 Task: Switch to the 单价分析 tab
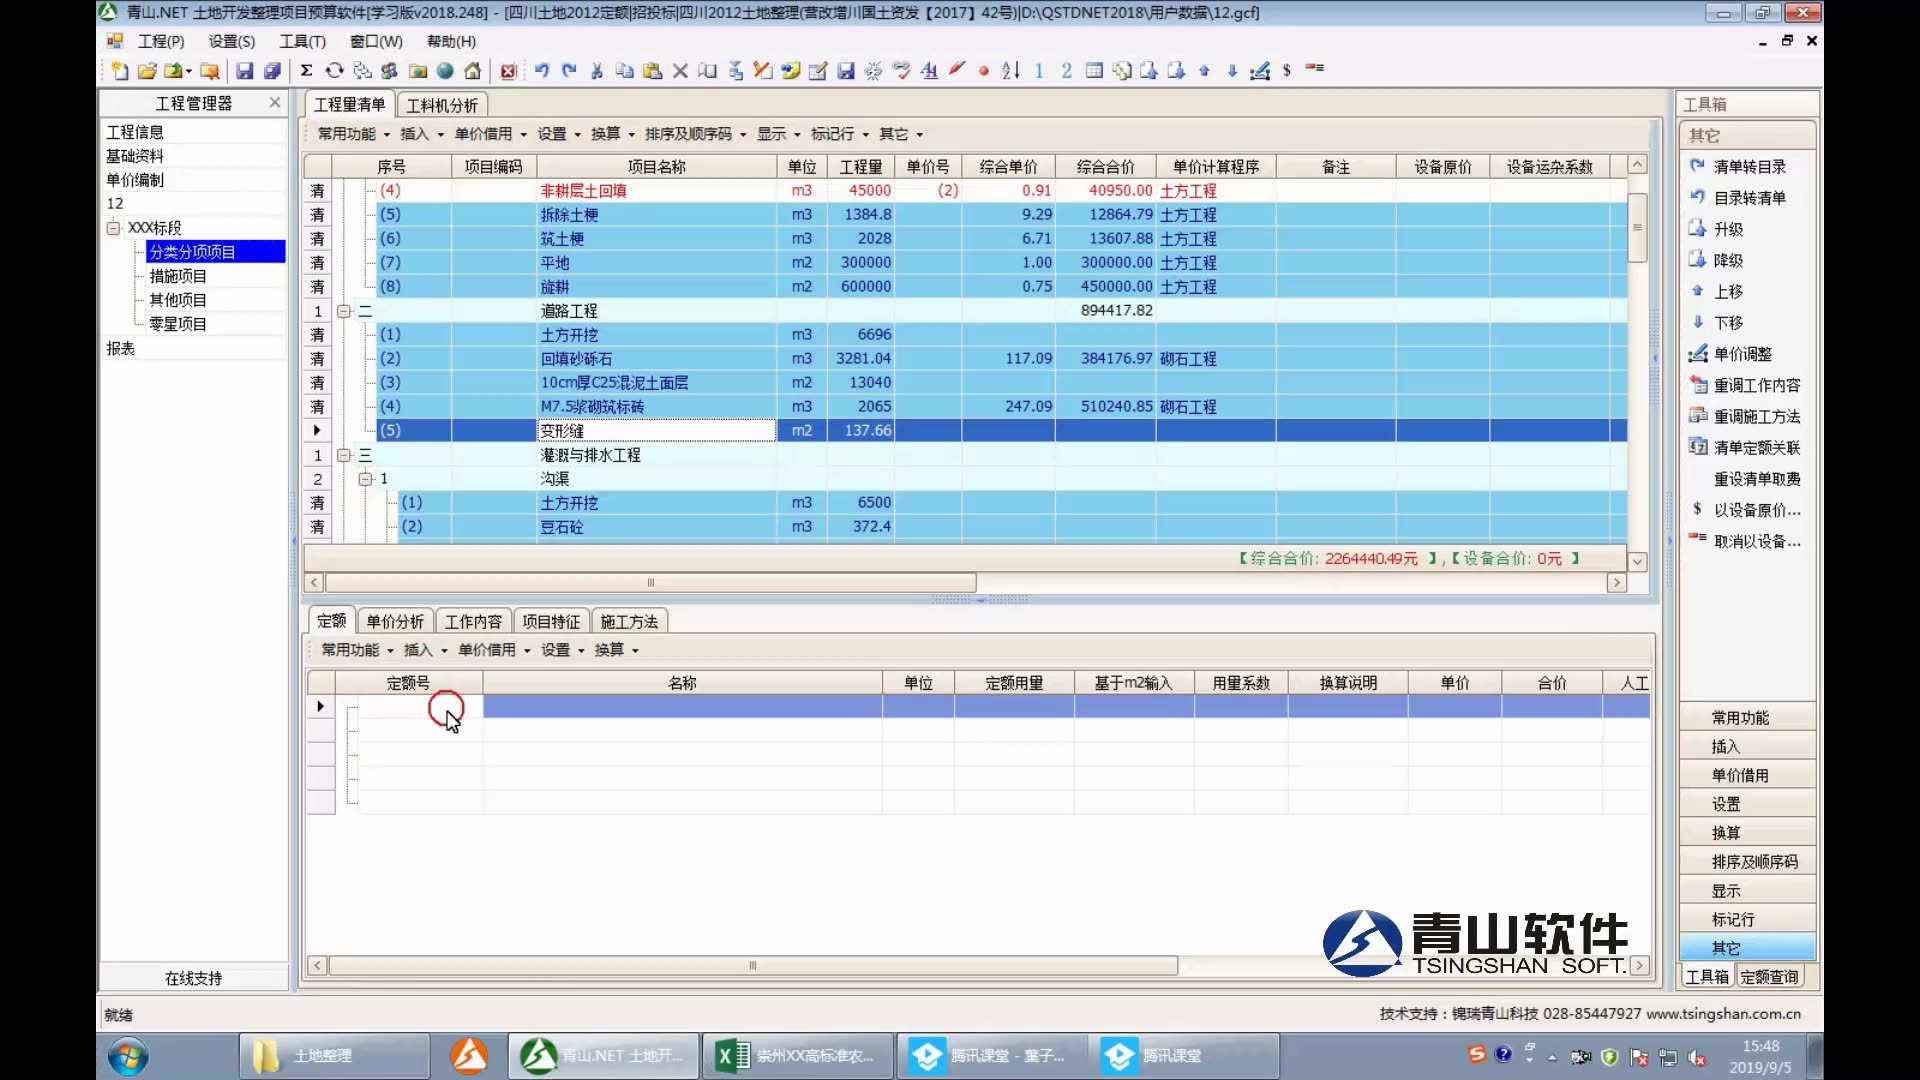pyautogui.click(x=395, y=621)
